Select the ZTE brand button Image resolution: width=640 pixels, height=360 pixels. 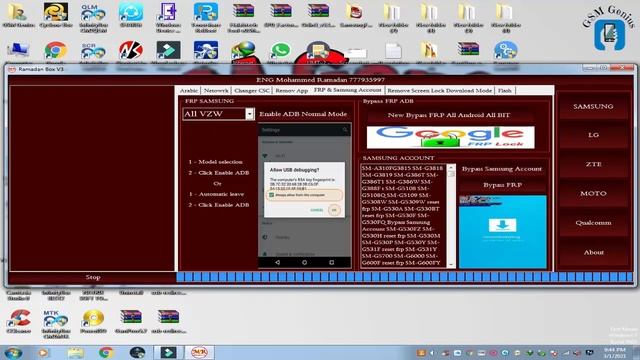pyautogui.click(x=593, y=164)
